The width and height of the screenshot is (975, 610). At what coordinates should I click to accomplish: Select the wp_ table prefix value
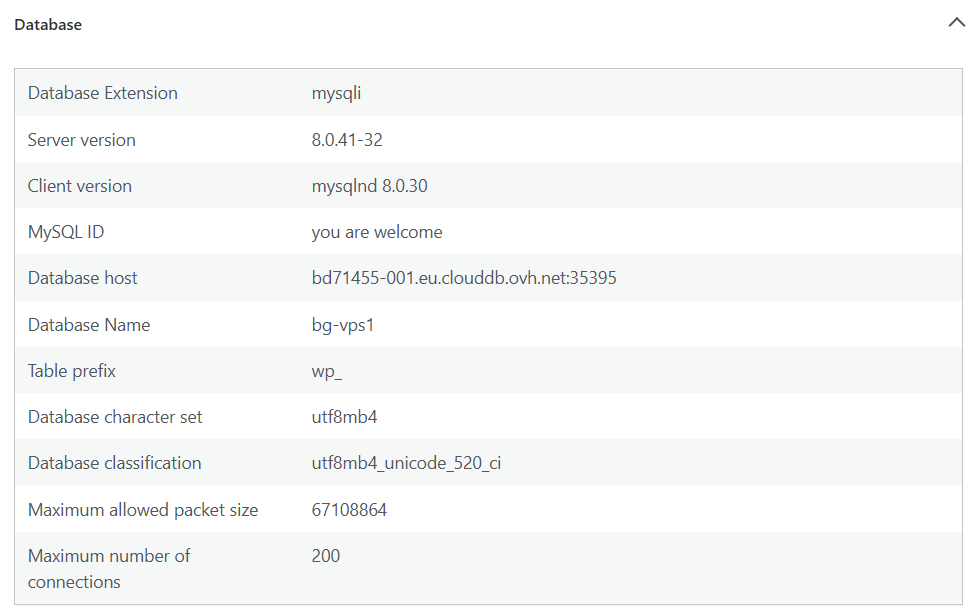tap(328, 371)
